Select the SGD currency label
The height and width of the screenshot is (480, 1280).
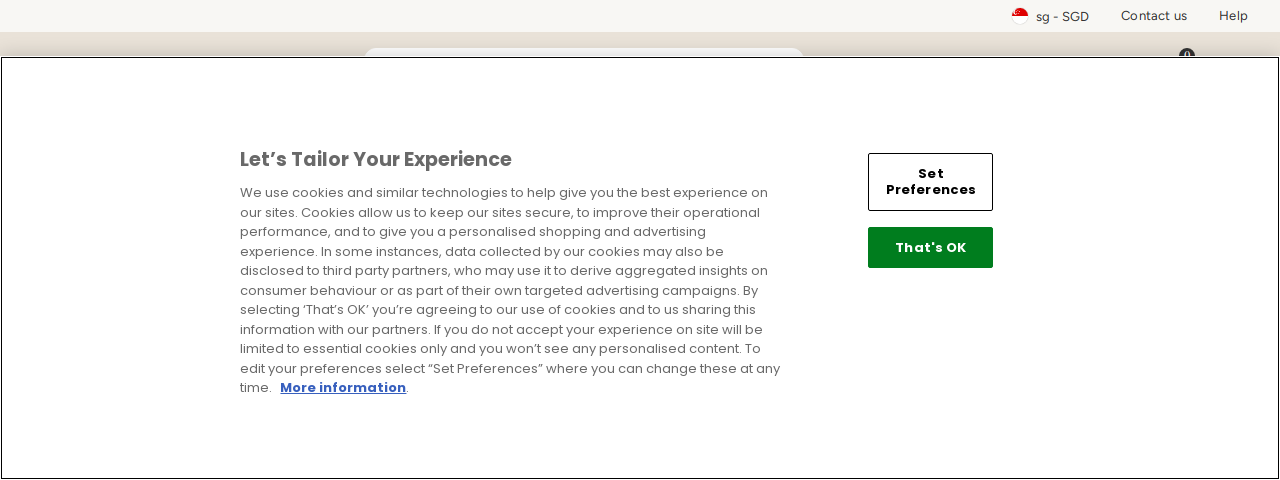(x=1075, y=16)
